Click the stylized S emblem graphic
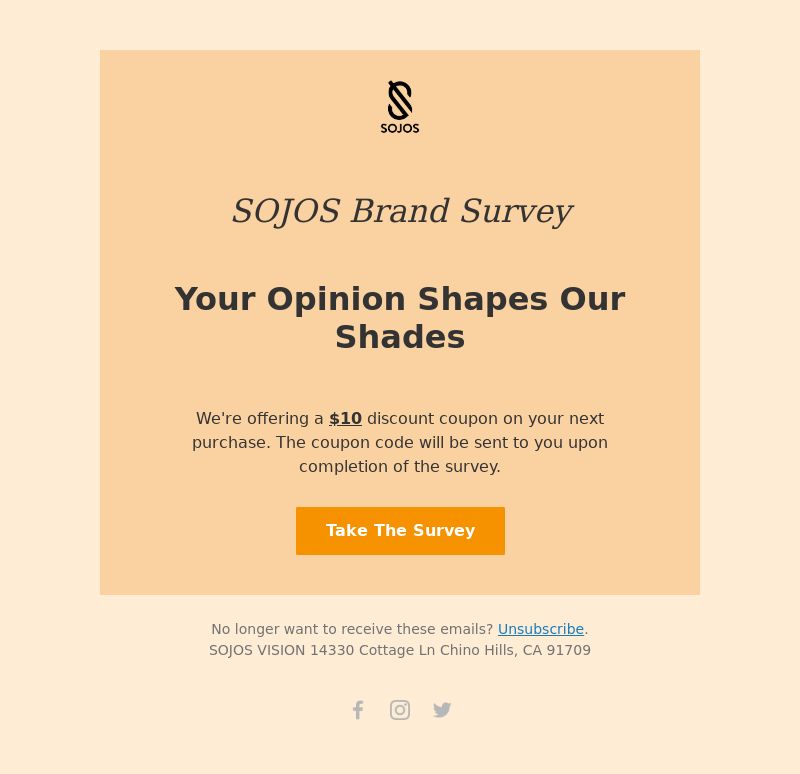Viewport: 800px width, 774px height. tap(400, 100)
